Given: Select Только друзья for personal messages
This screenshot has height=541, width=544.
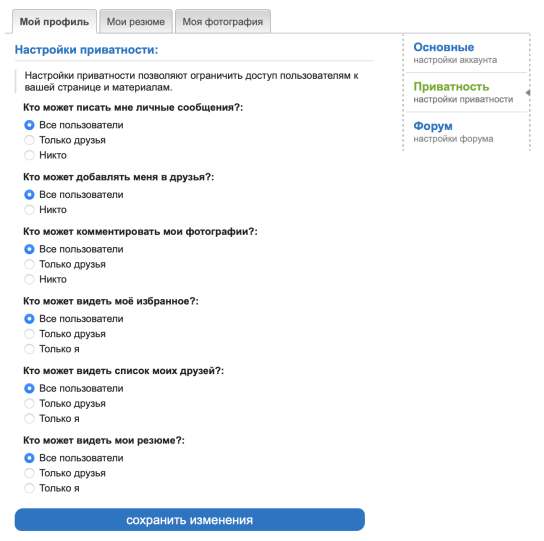Looking at the screenshot, I should [29, 140].
